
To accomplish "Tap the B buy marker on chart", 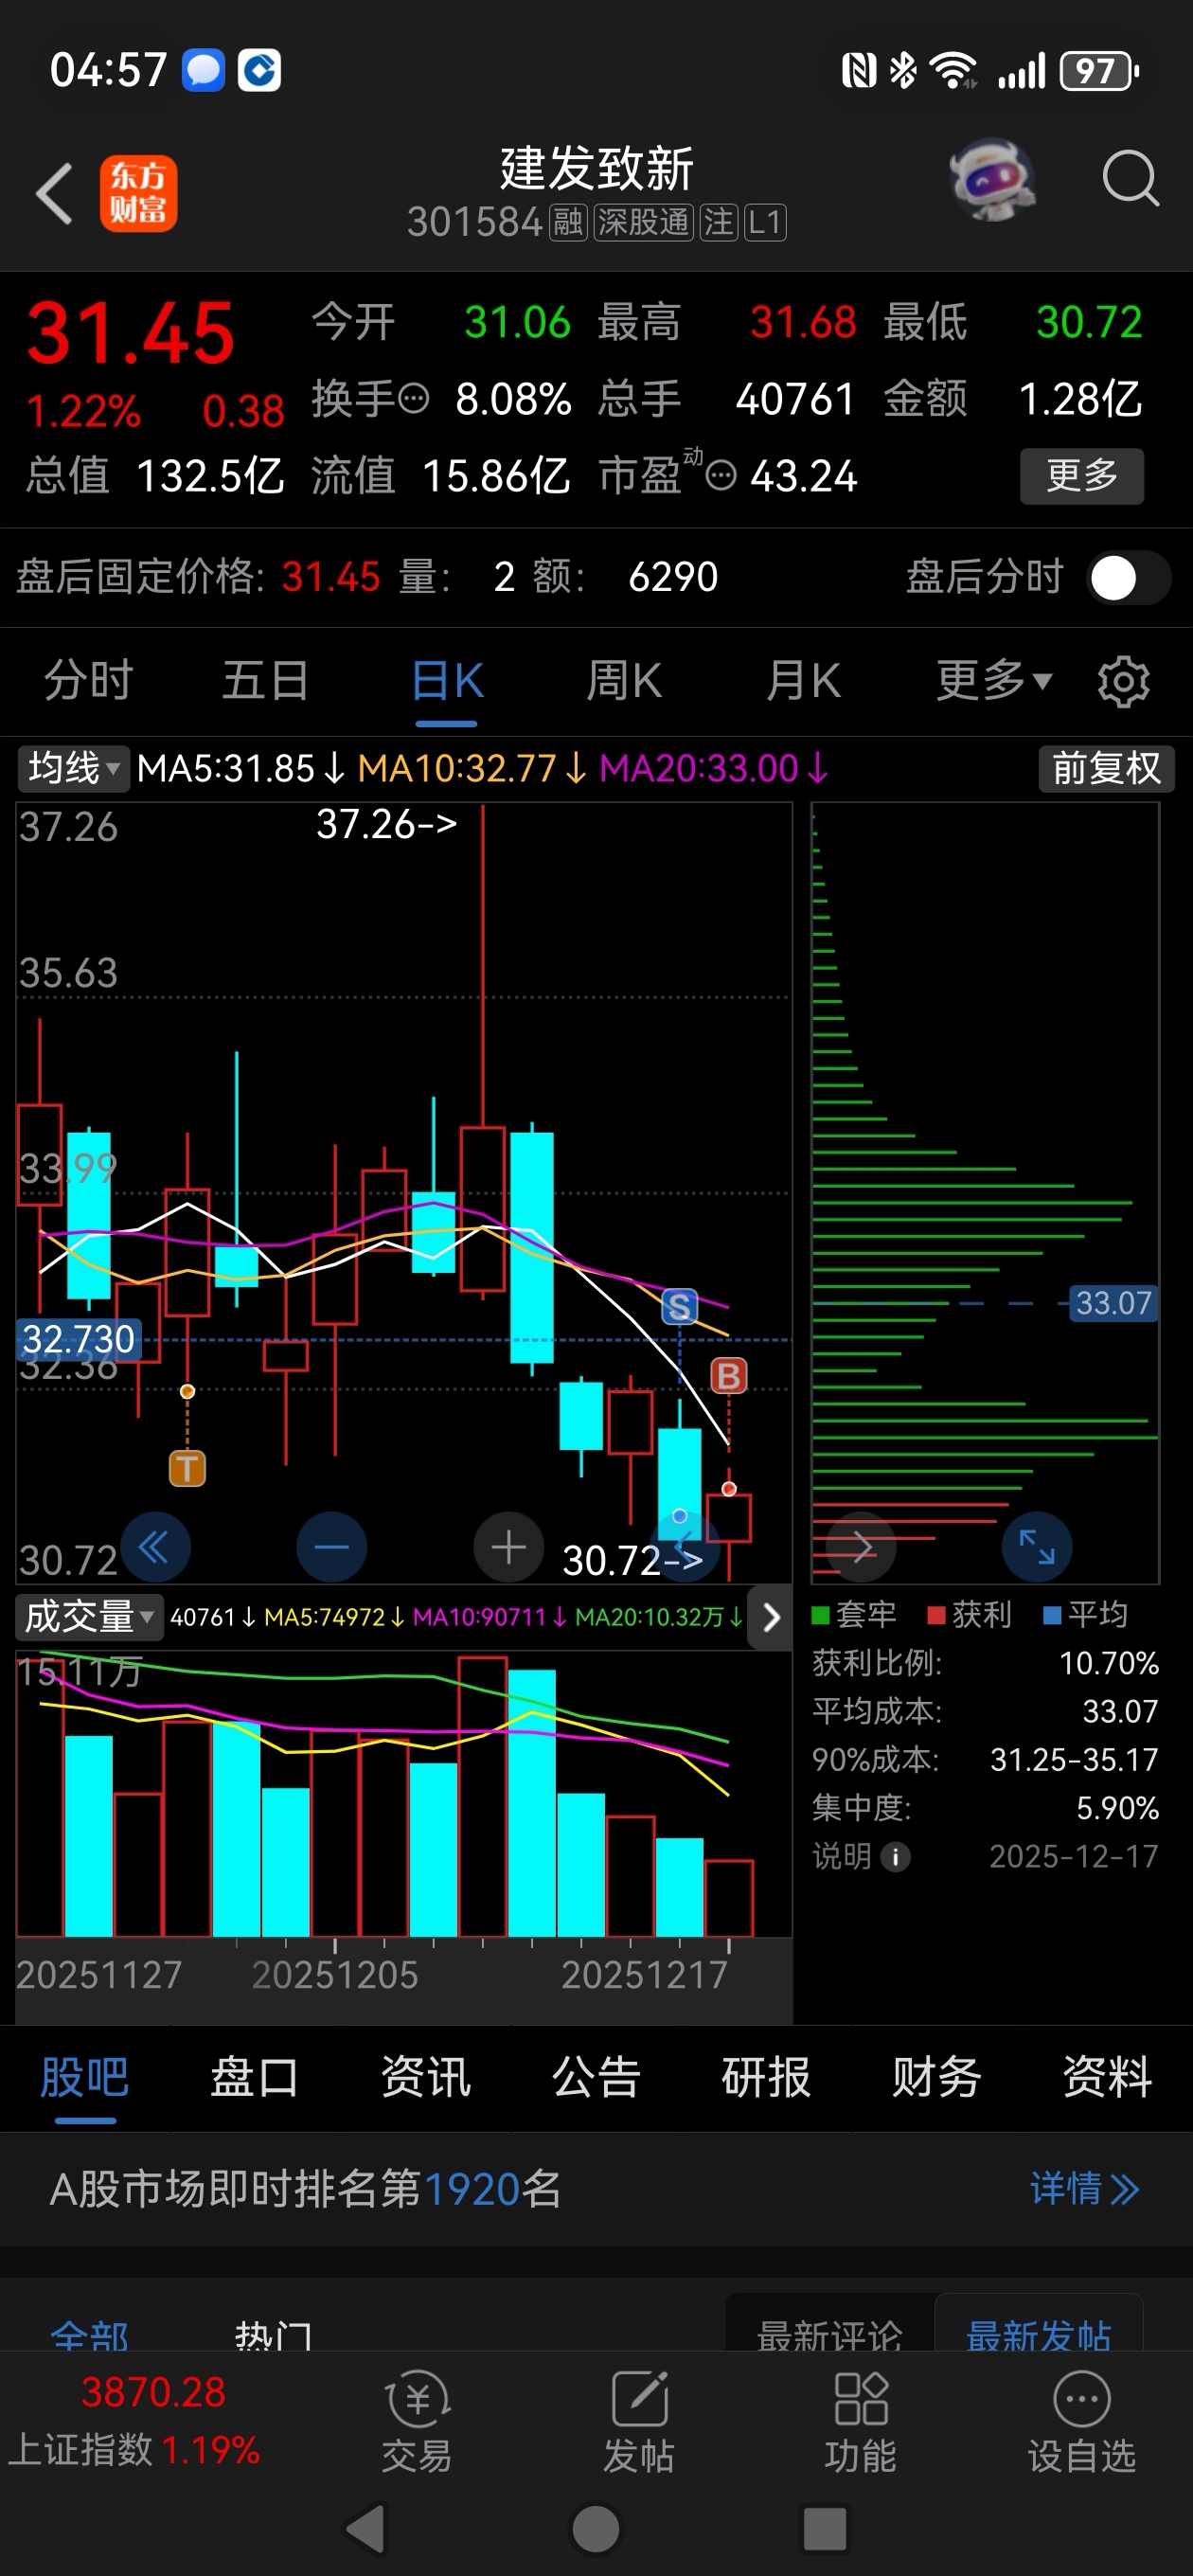I will tap(729, 1376).
